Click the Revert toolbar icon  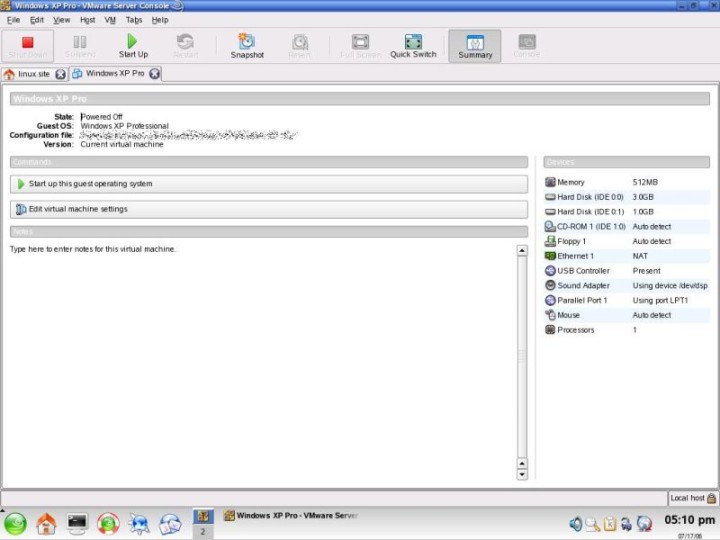point(300,42)
